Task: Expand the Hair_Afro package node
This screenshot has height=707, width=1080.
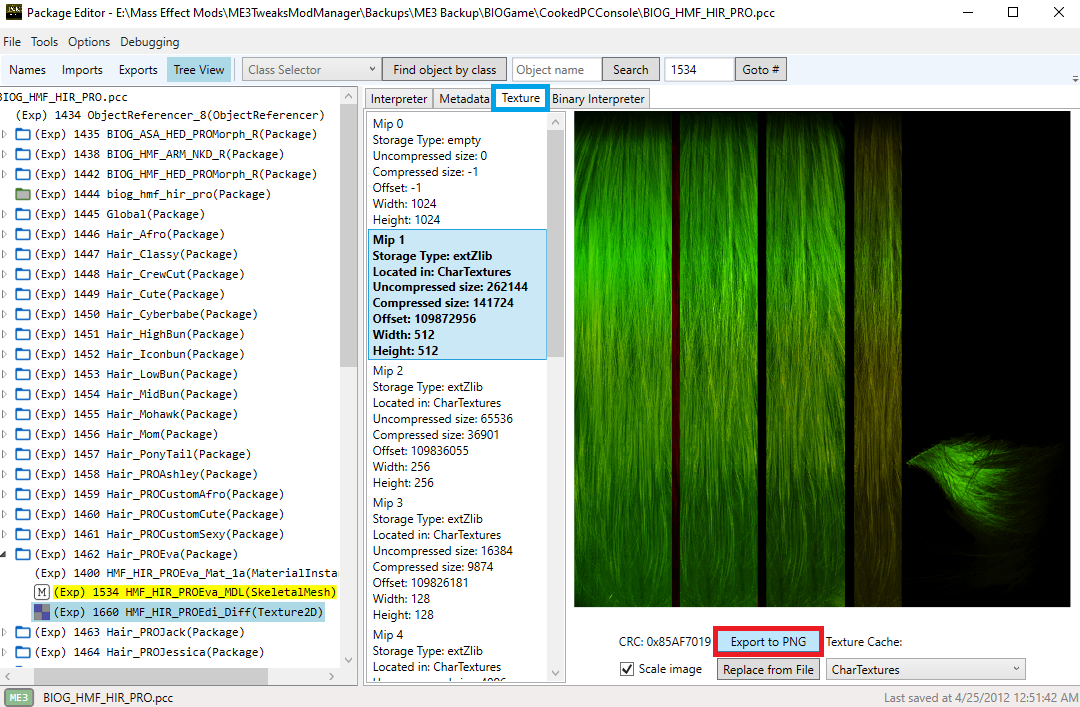Action: tap(4, 234)
